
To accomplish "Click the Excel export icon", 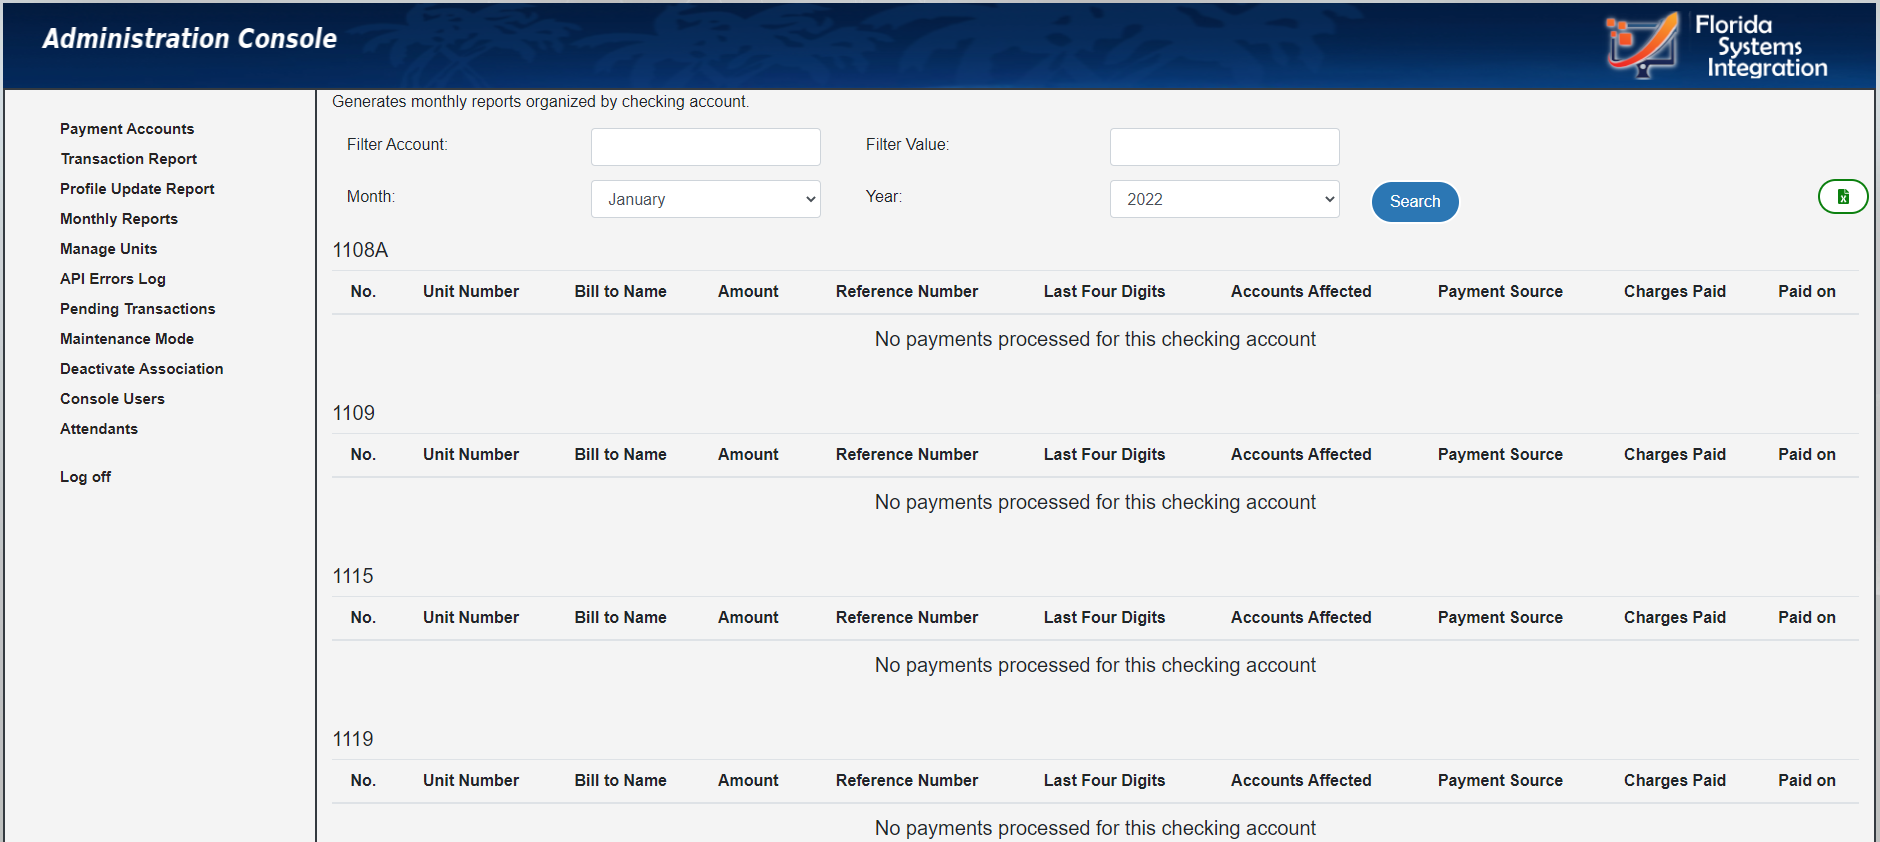I will pyautogui.click(x=1842, y=197).
